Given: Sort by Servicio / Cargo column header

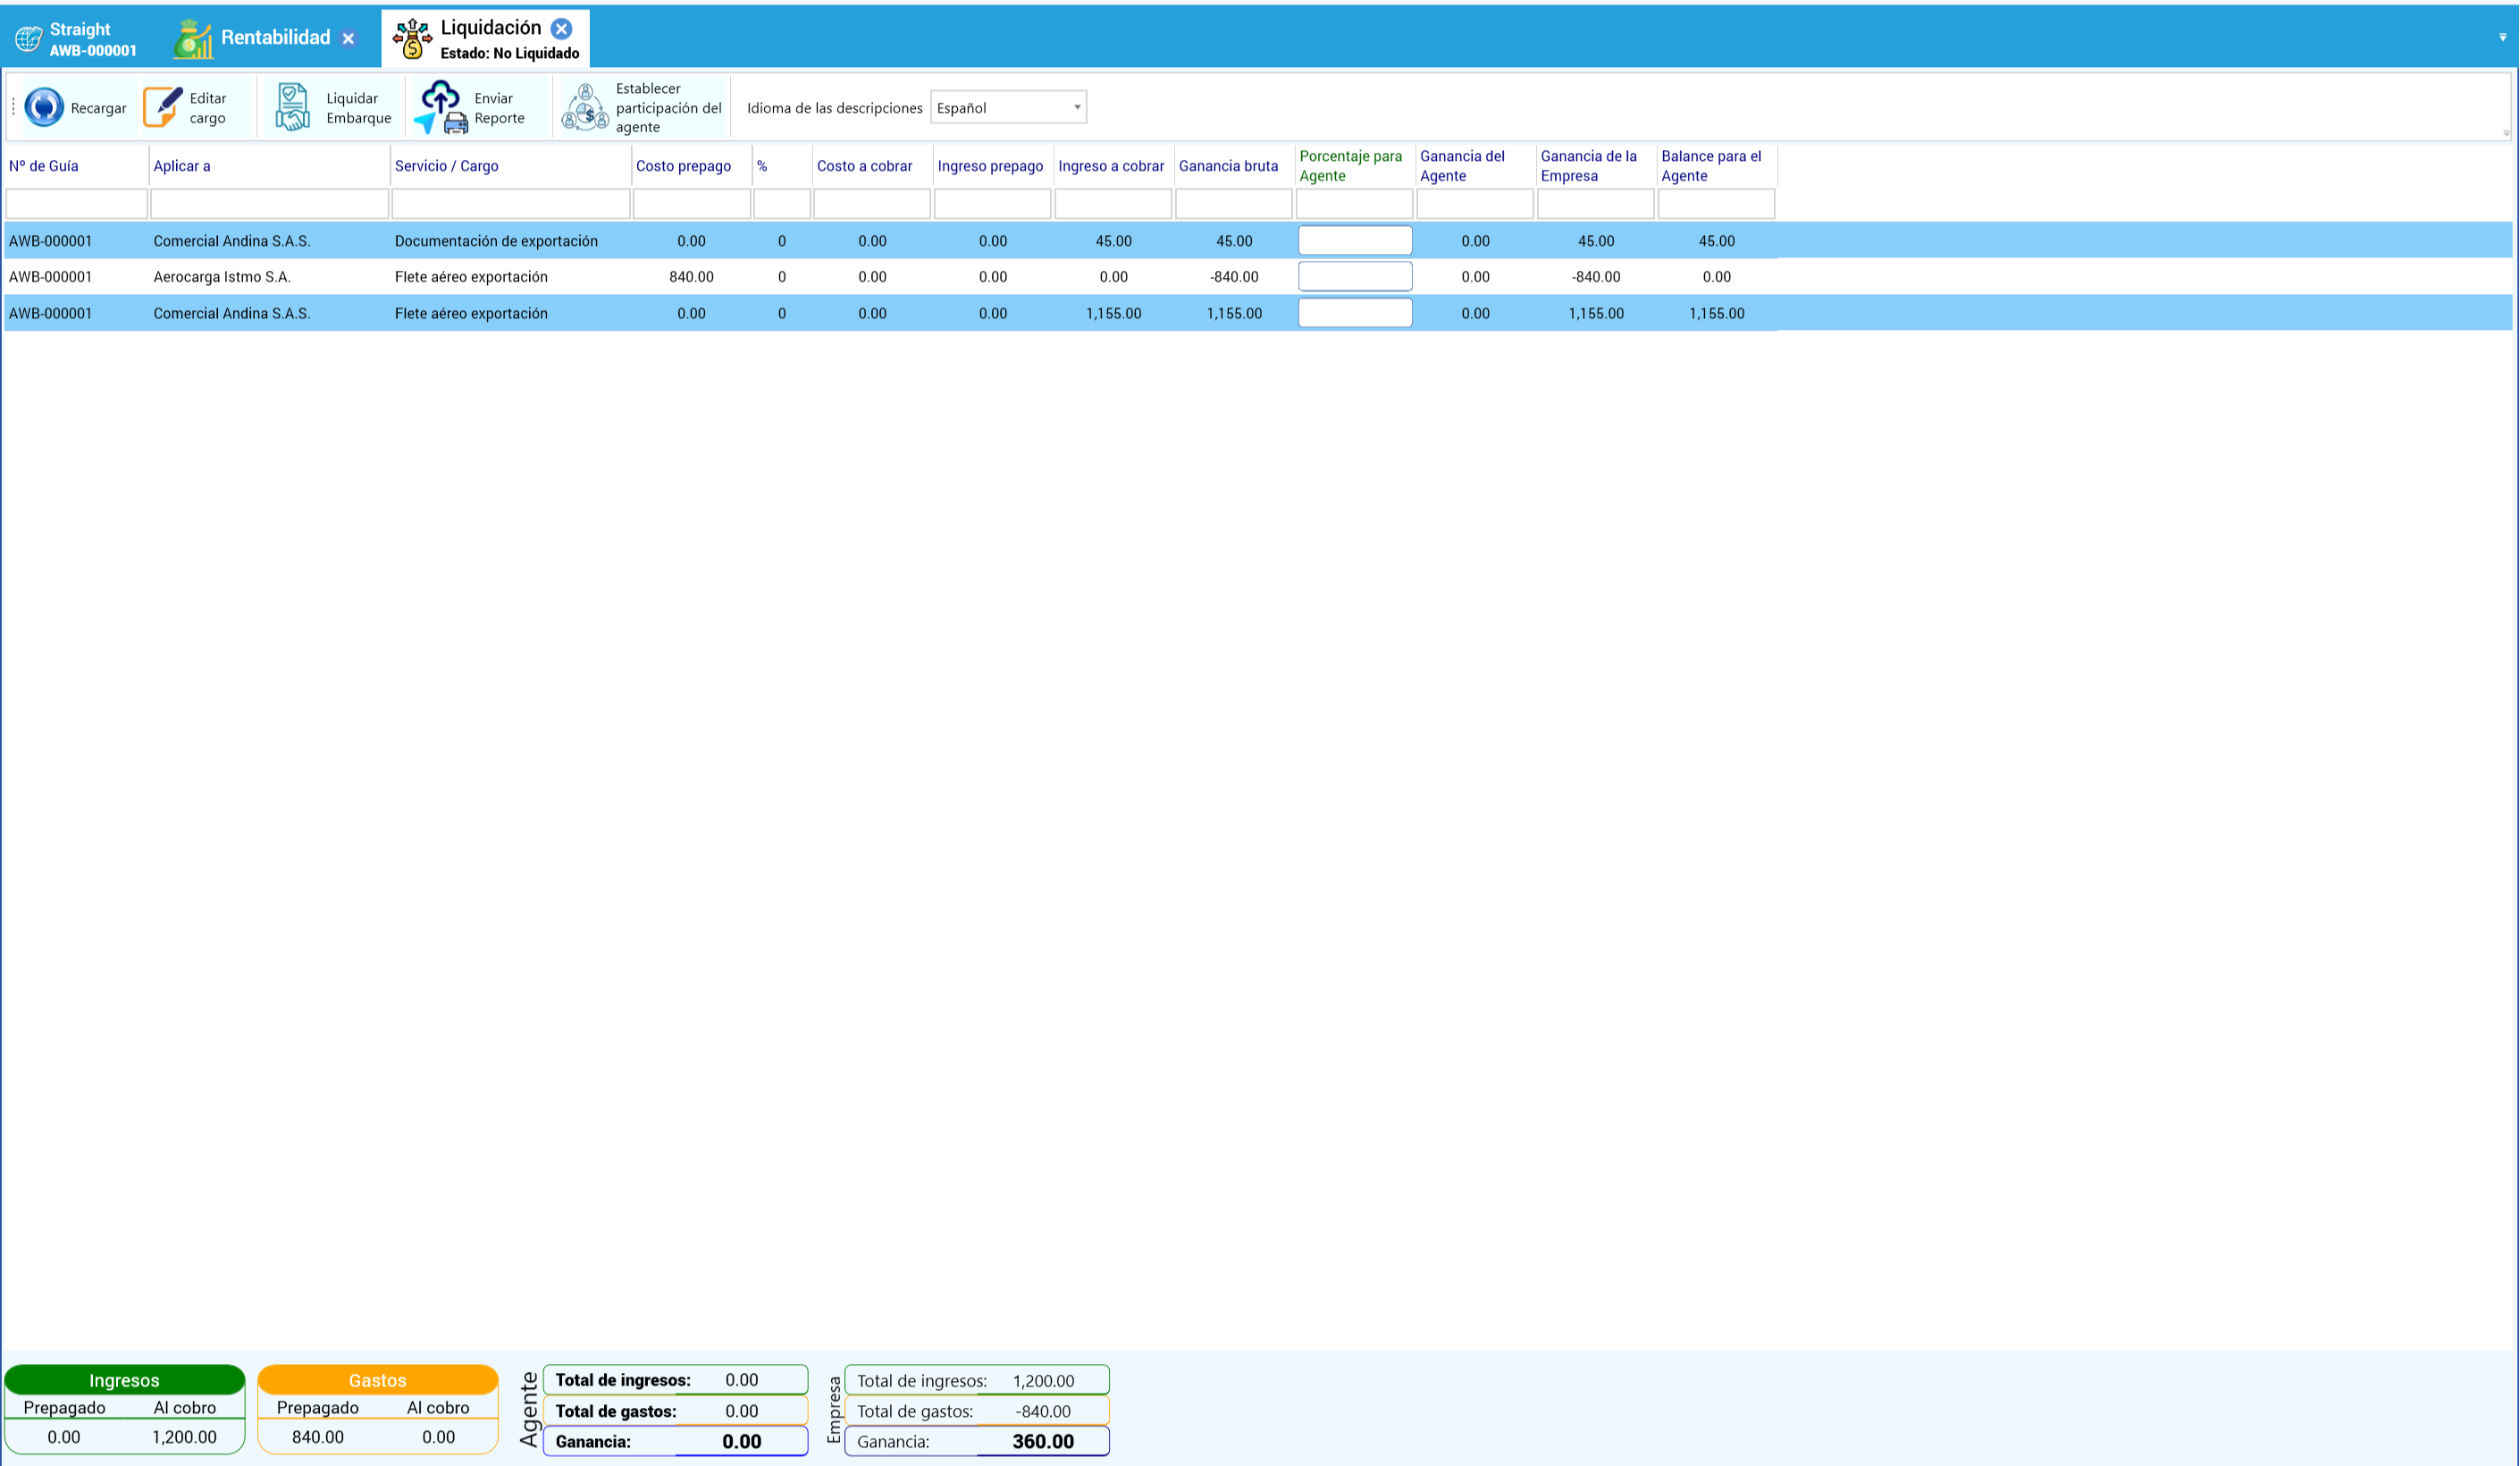Looking at the screenshot, I should tap(447, 166).
